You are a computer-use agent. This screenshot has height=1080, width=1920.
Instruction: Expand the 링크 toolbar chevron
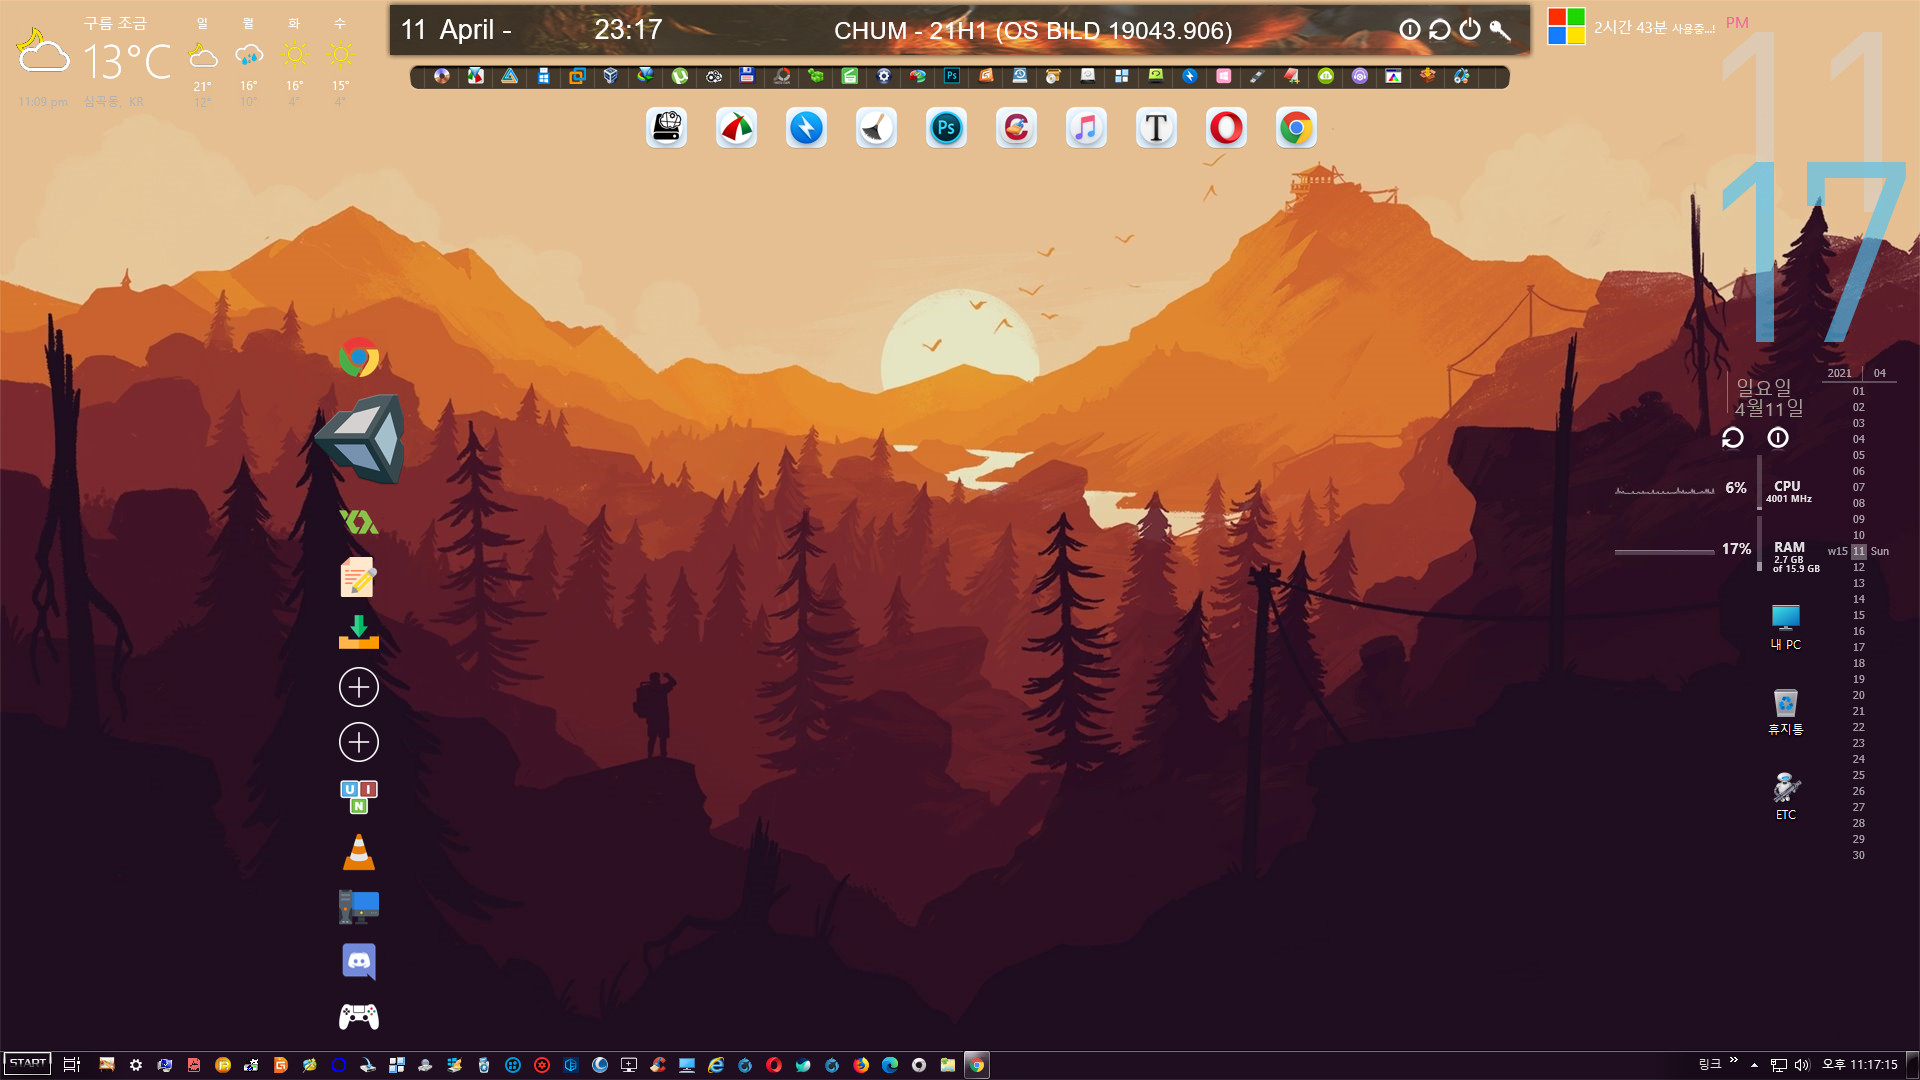tap(1733, 1061)
